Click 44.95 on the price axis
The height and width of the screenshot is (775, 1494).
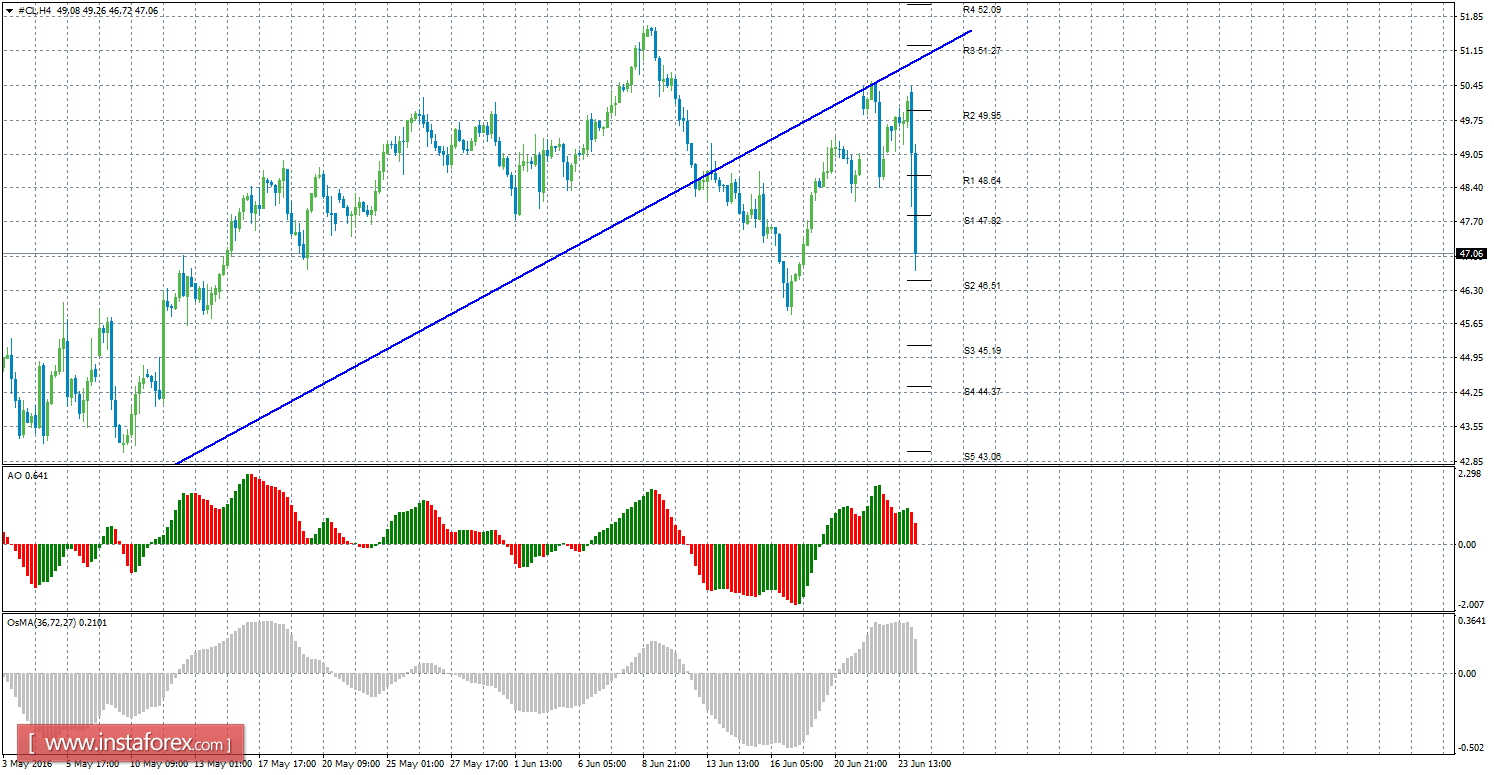coord(1471,358)
